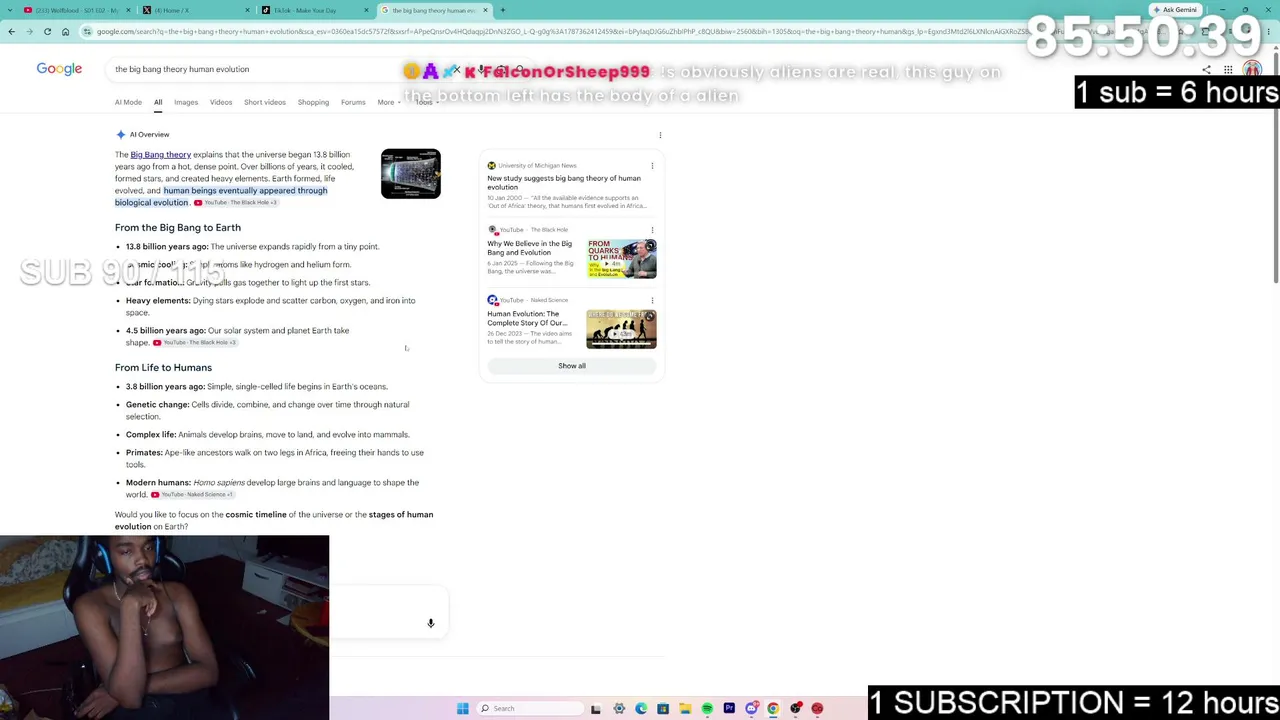Click the From the Big Bang to Earth heading
The height and width of the screenshot is (720, 1280).
[178, 228]
